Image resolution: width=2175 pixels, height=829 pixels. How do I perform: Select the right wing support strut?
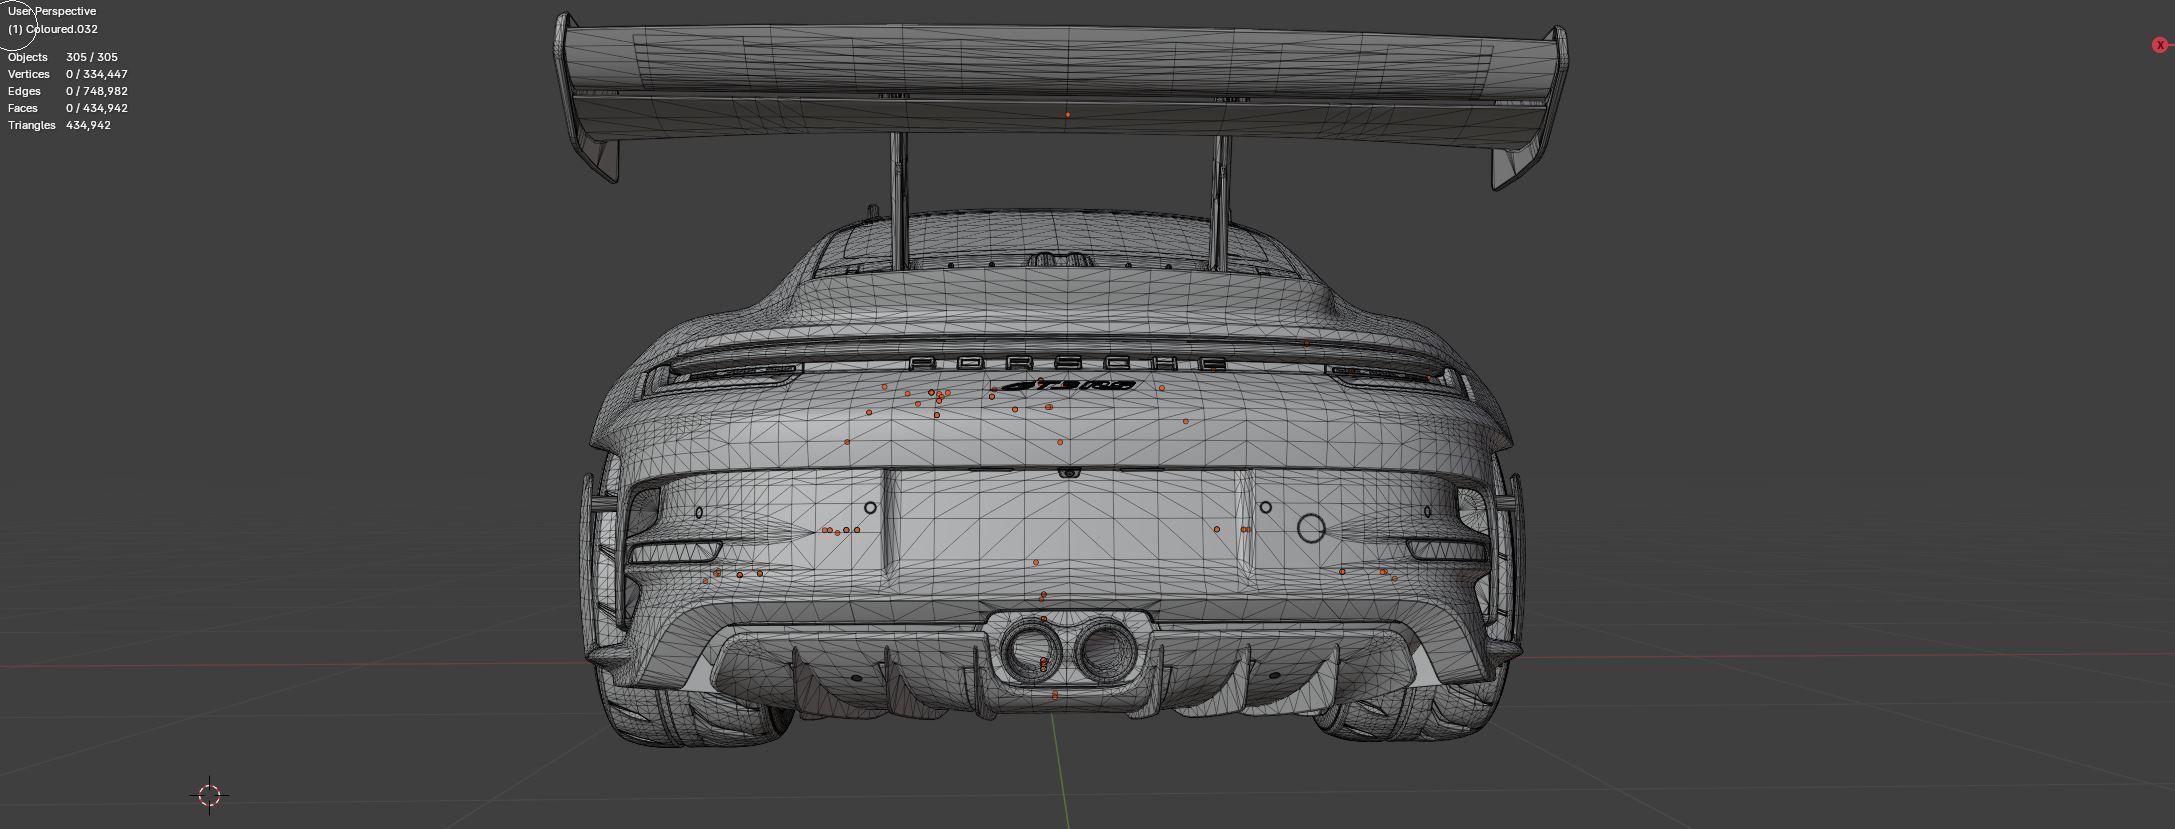coord(1221,201)
